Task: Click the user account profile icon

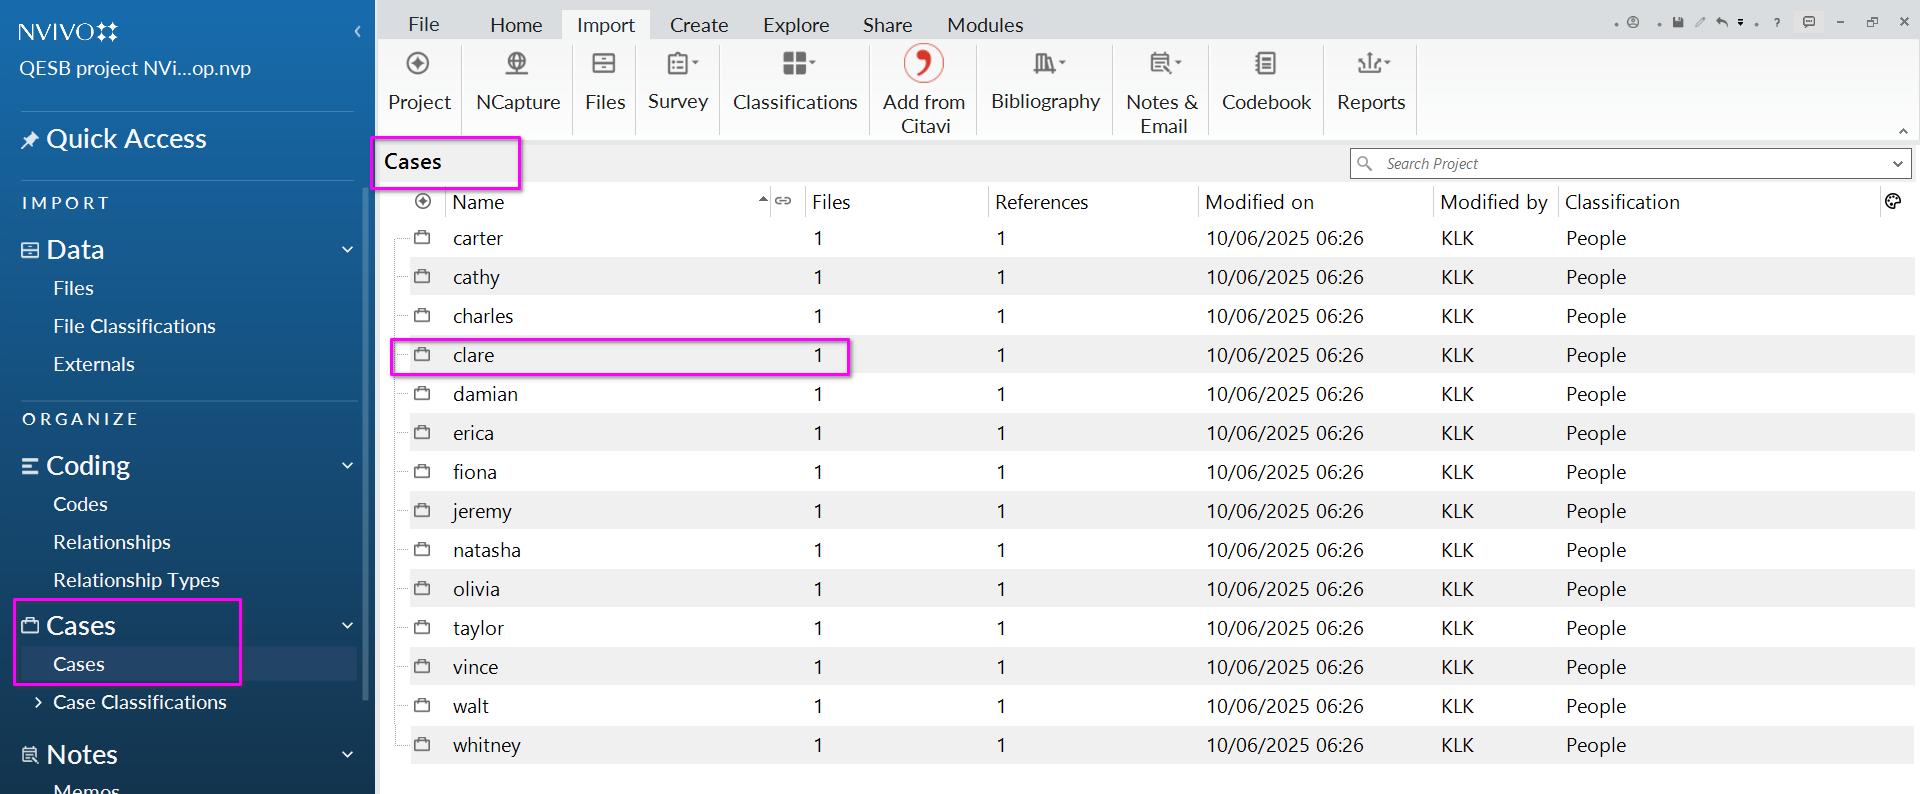Action: point(1633,22)
